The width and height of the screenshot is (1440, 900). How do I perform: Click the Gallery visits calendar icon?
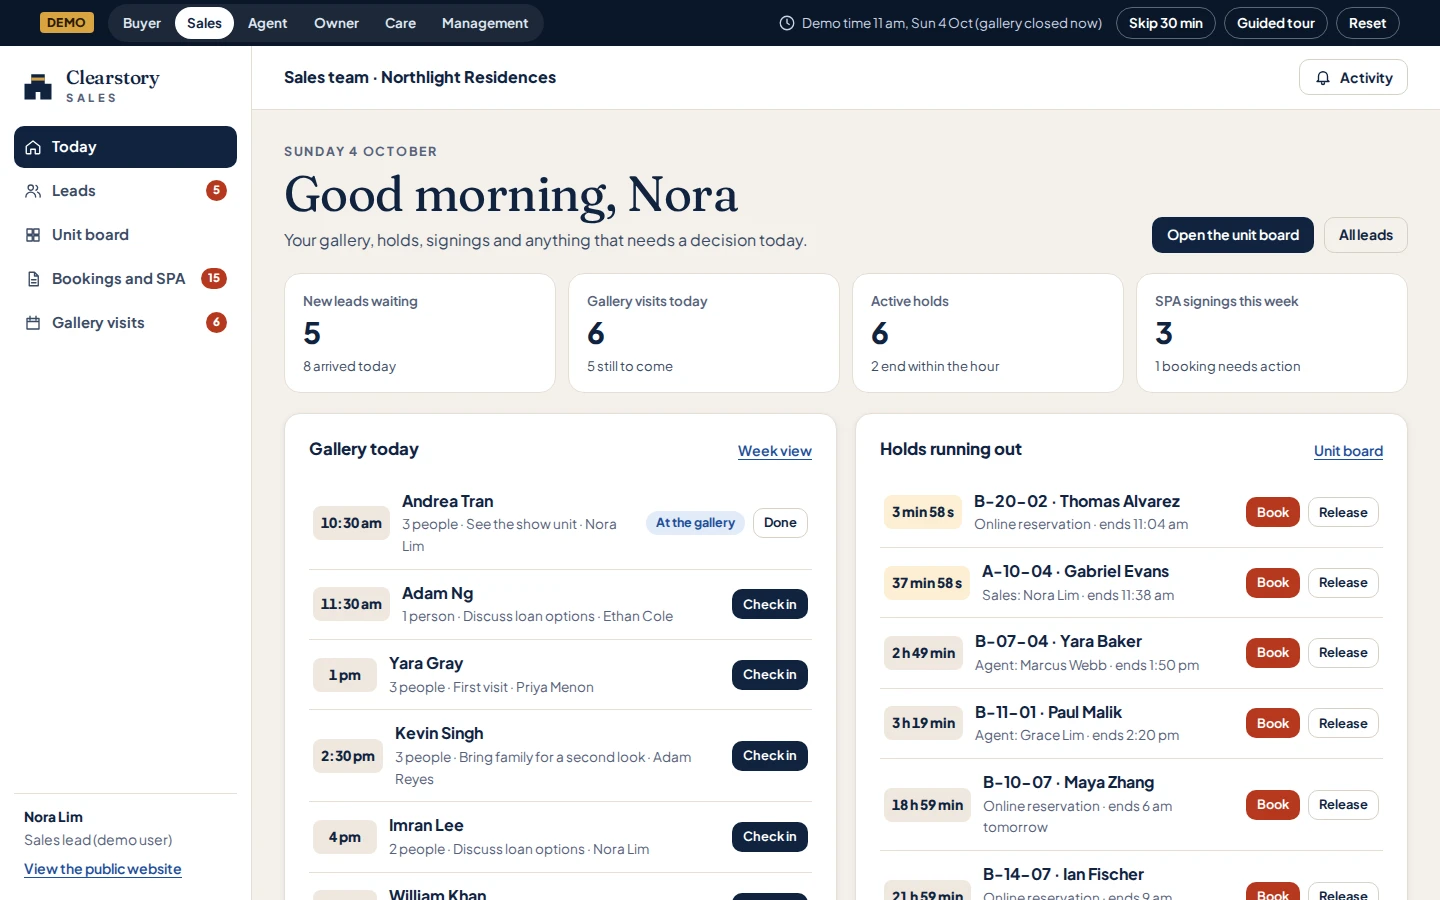pos(33,323)
